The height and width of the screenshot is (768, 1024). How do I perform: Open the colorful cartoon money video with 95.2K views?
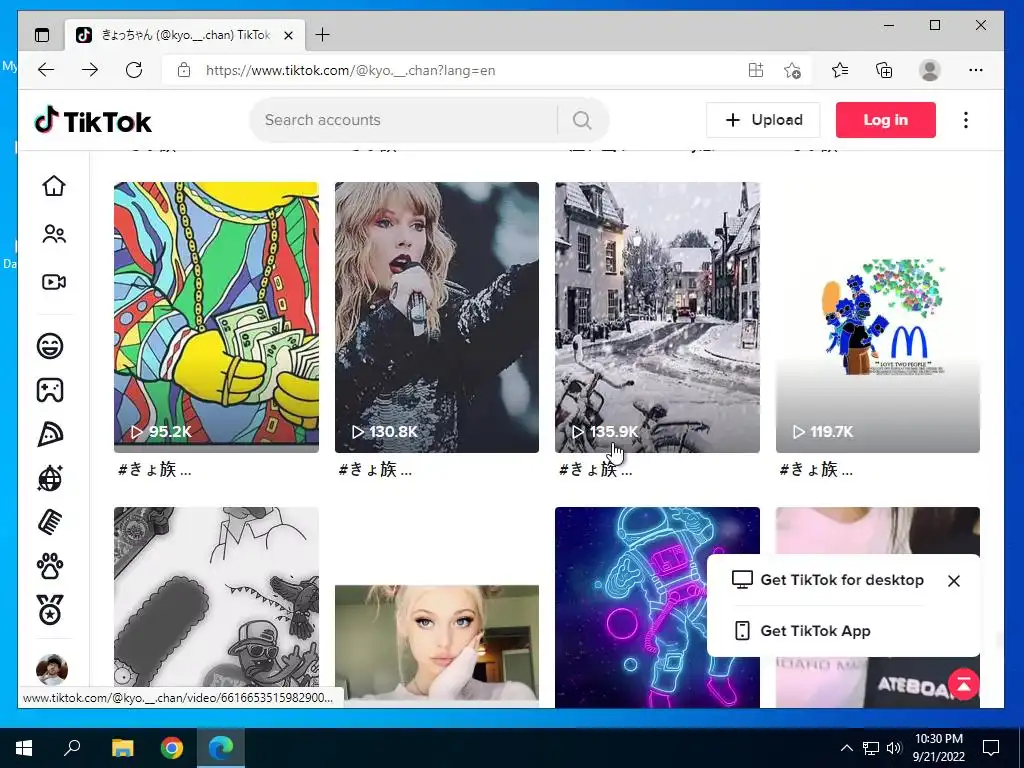[216, 317]
